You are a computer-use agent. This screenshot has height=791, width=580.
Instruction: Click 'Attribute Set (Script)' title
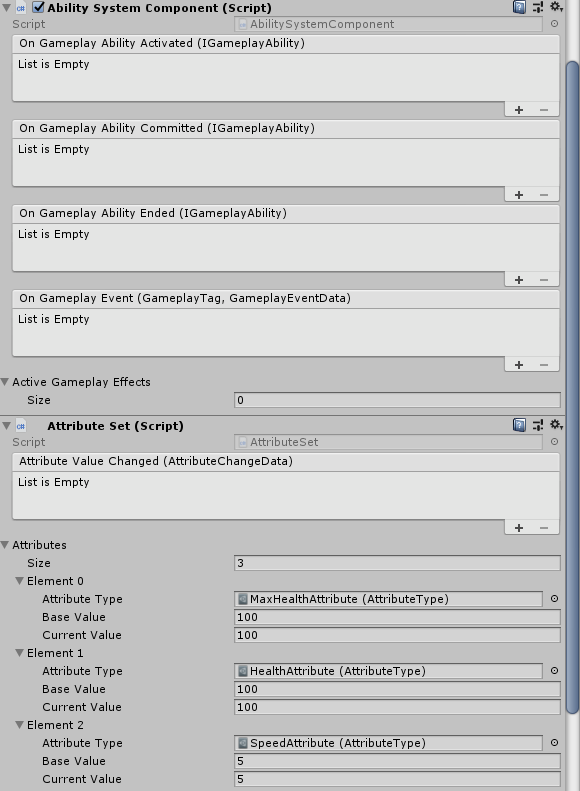point(115,426)
